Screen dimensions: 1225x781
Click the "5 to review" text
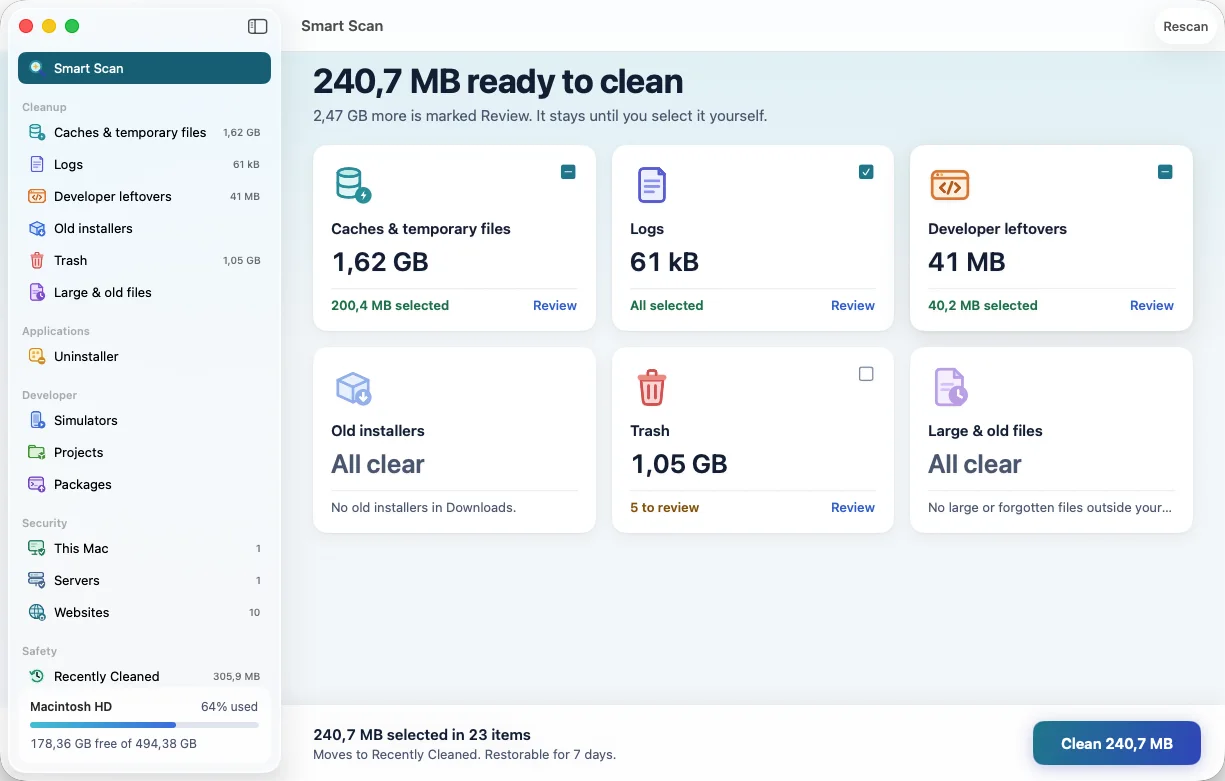665,507
